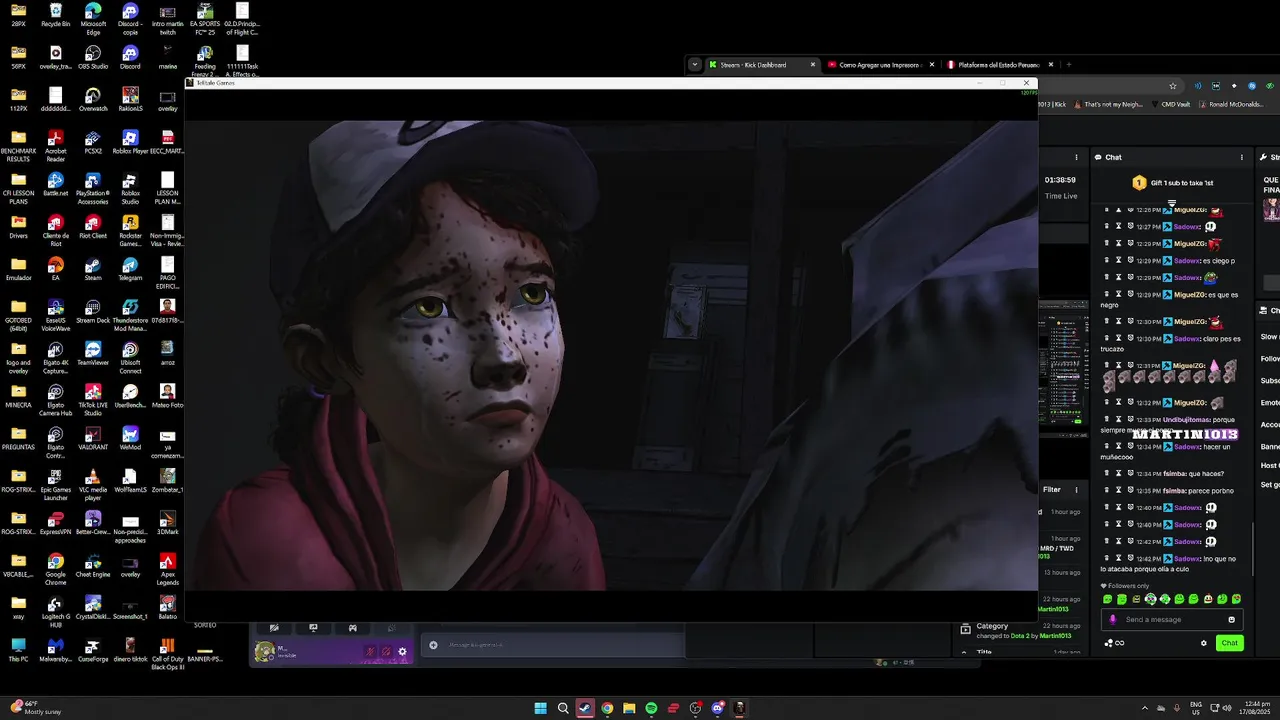Open File Explorer from the taskbar
Screen dimensions: 1280x720
coord(629,708)
